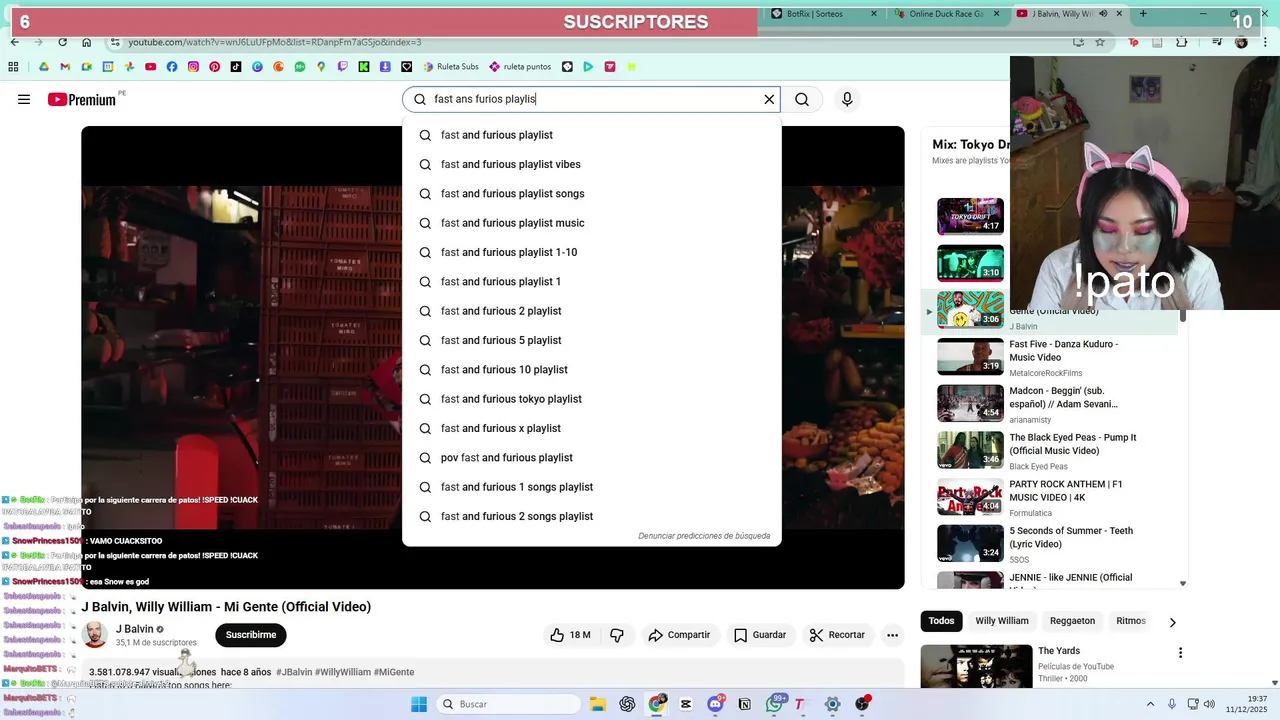Open three-dot menu for The Yards
1280x720 pixels.
click(x=1180, y=653)
